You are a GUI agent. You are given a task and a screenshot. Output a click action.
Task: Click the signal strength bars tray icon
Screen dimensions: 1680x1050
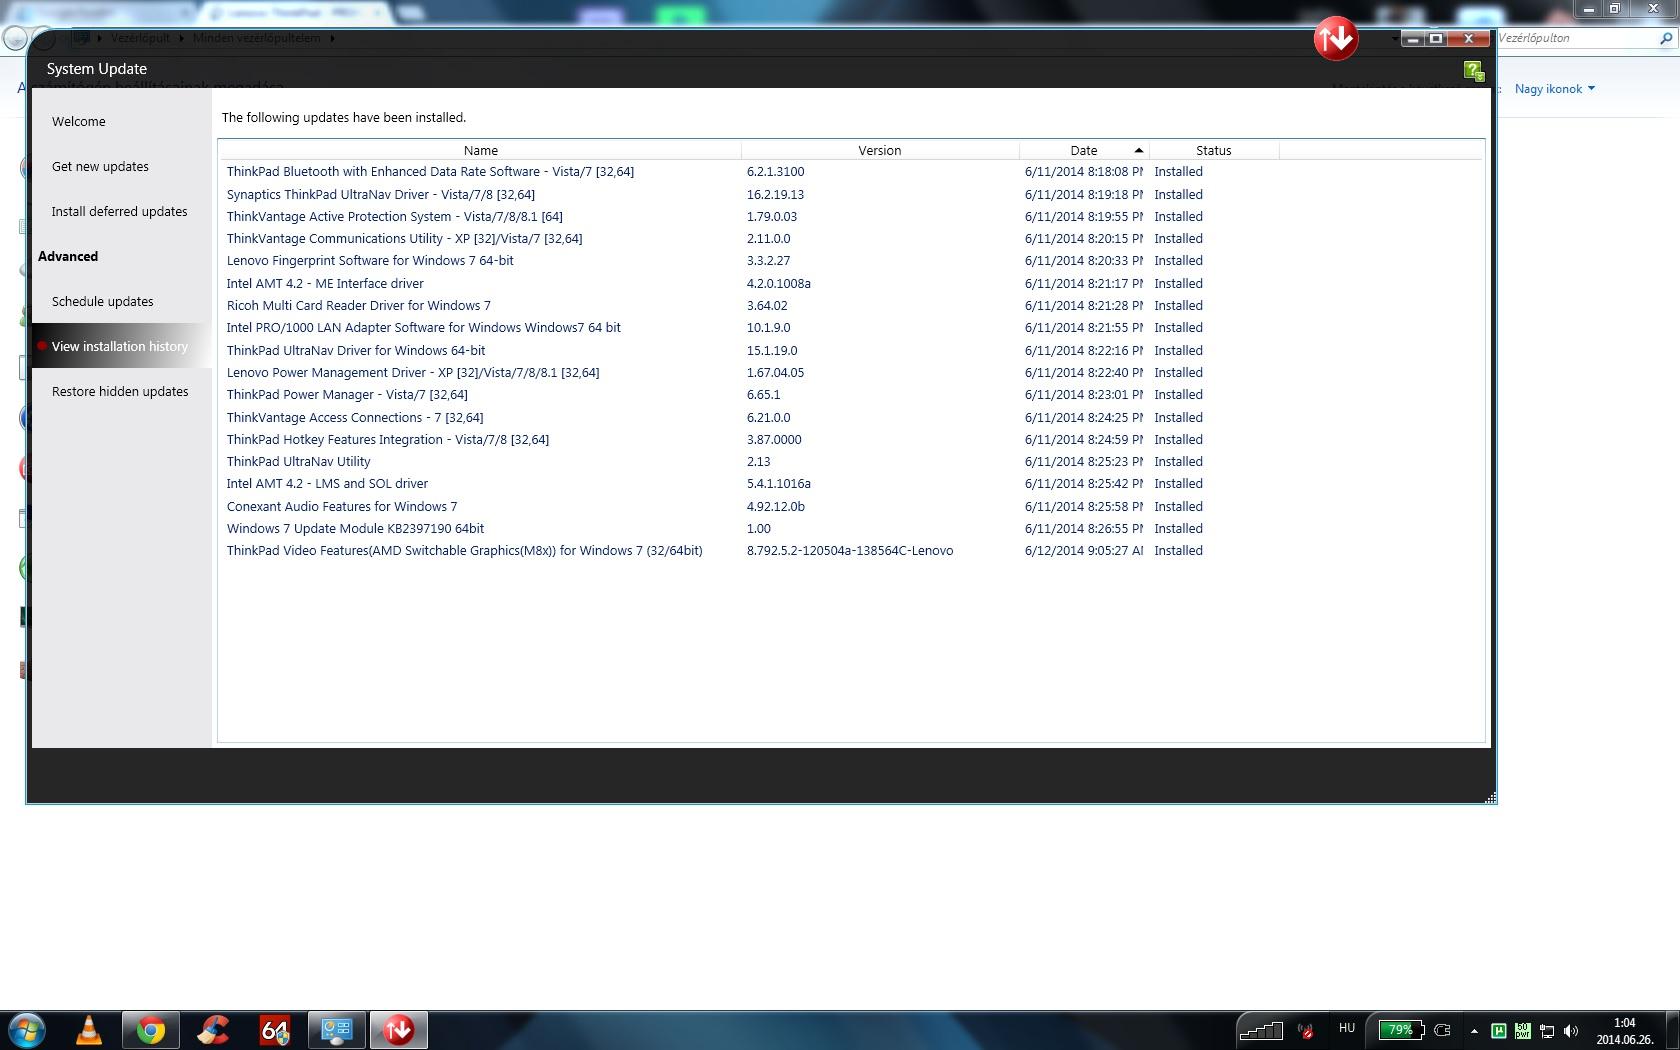[1261, 1029]
